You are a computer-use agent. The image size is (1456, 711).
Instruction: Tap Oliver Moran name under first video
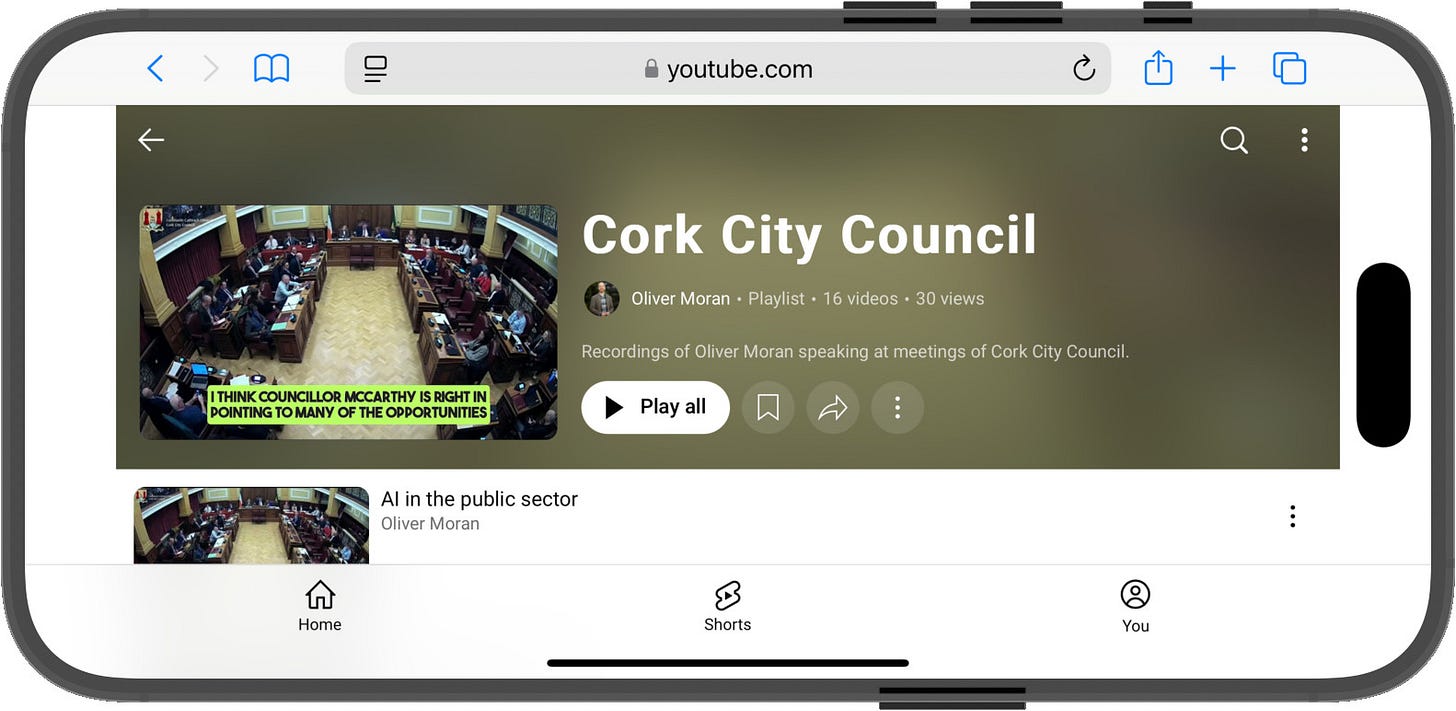(x=430, y=524)
